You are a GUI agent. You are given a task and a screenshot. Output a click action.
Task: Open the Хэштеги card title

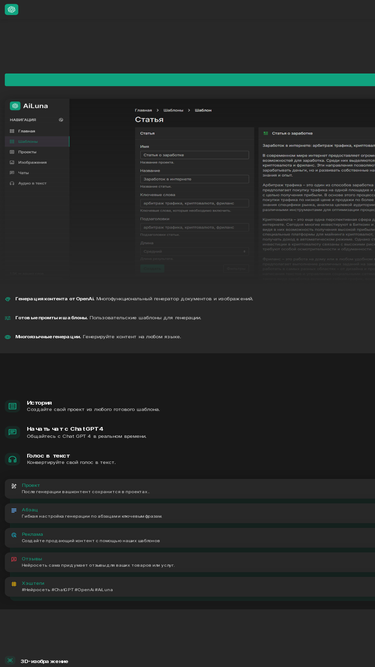[33, 583]
